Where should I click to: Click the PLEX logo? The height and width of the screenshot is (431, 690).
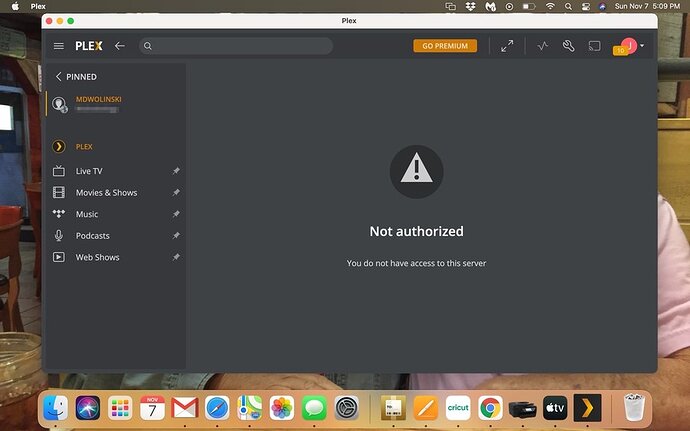[89, 46]
